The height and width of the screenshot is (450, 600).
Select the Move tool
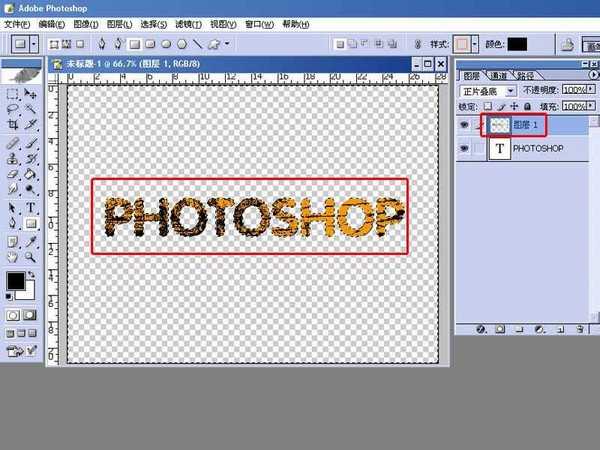[31, 93]
